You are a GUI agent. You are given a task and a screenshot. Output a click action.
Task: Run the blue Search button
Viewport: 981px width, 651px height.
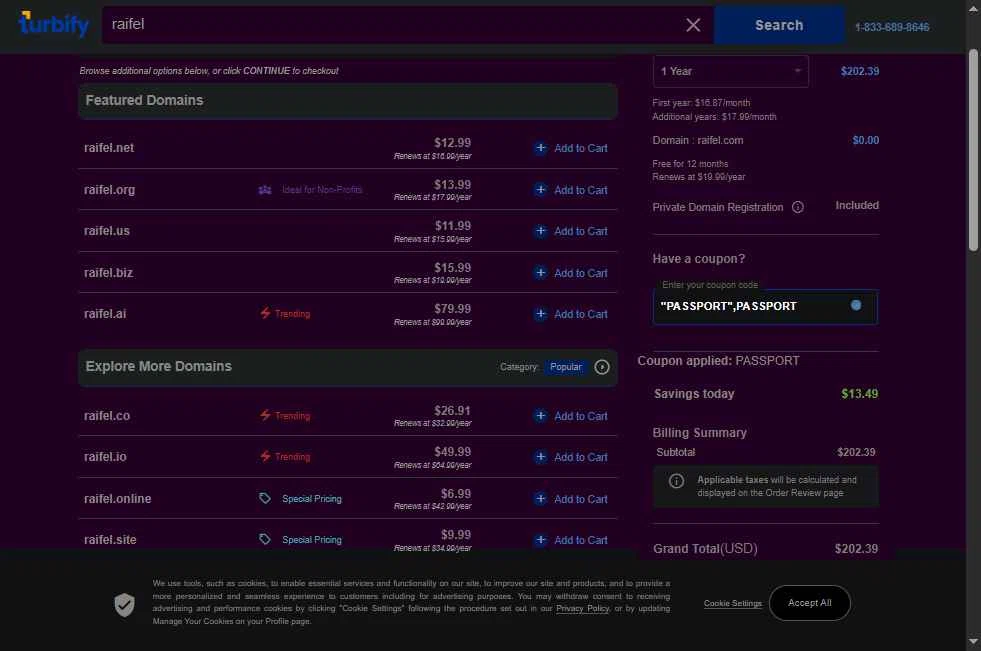click(779, 25)
